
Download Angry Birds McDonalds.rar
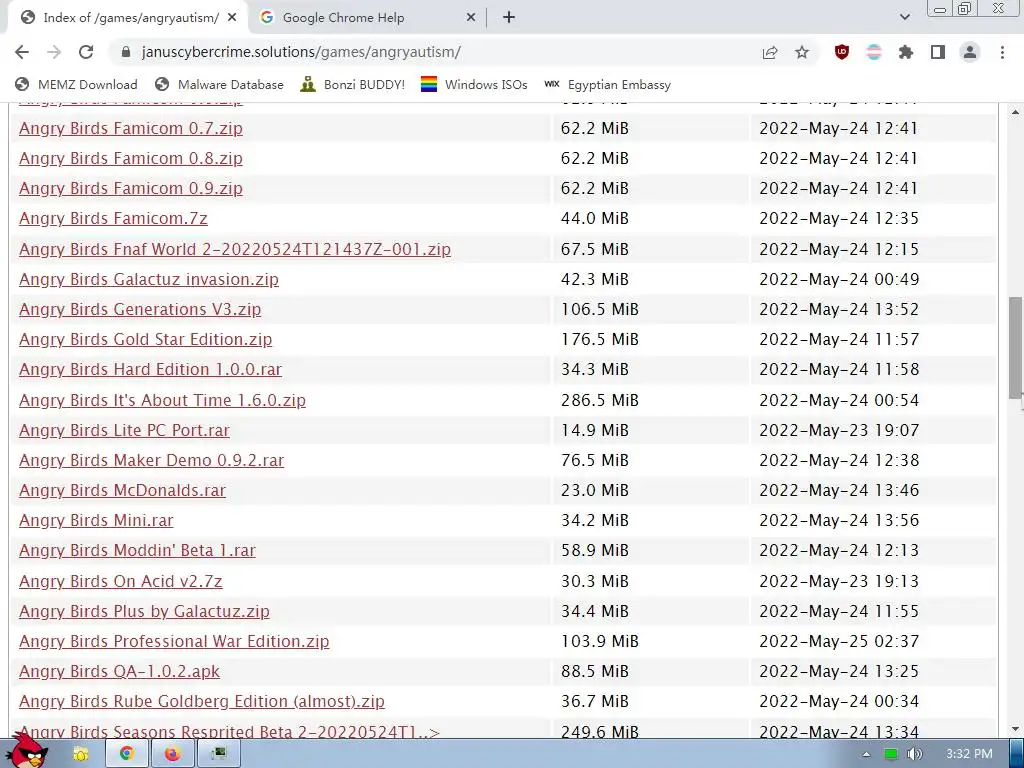(x=122, y=490)
